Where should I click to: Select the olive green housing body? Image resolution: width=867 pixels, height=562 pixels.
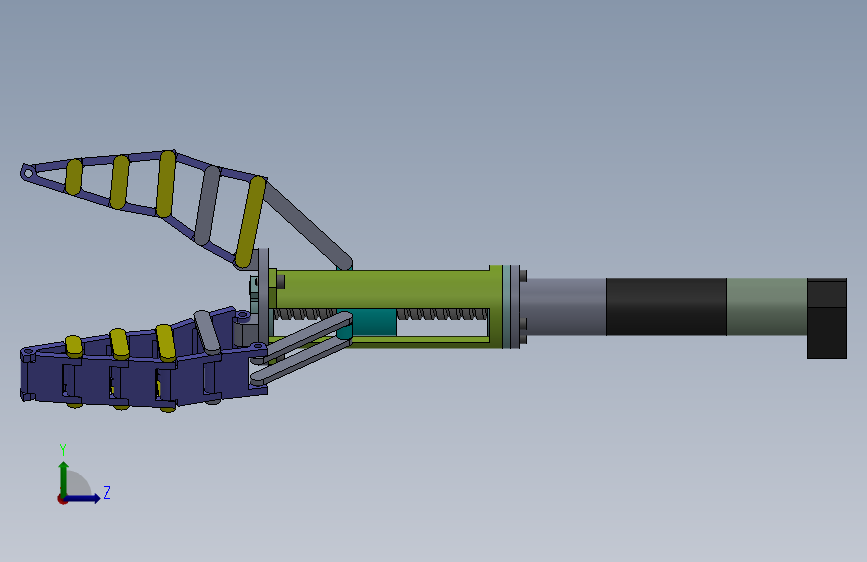click(387, 289)
